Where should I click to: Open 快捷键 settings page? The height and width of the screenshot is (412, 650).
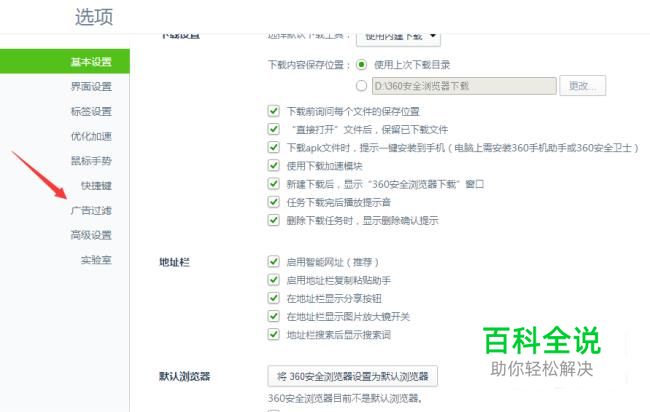(96, 185)
